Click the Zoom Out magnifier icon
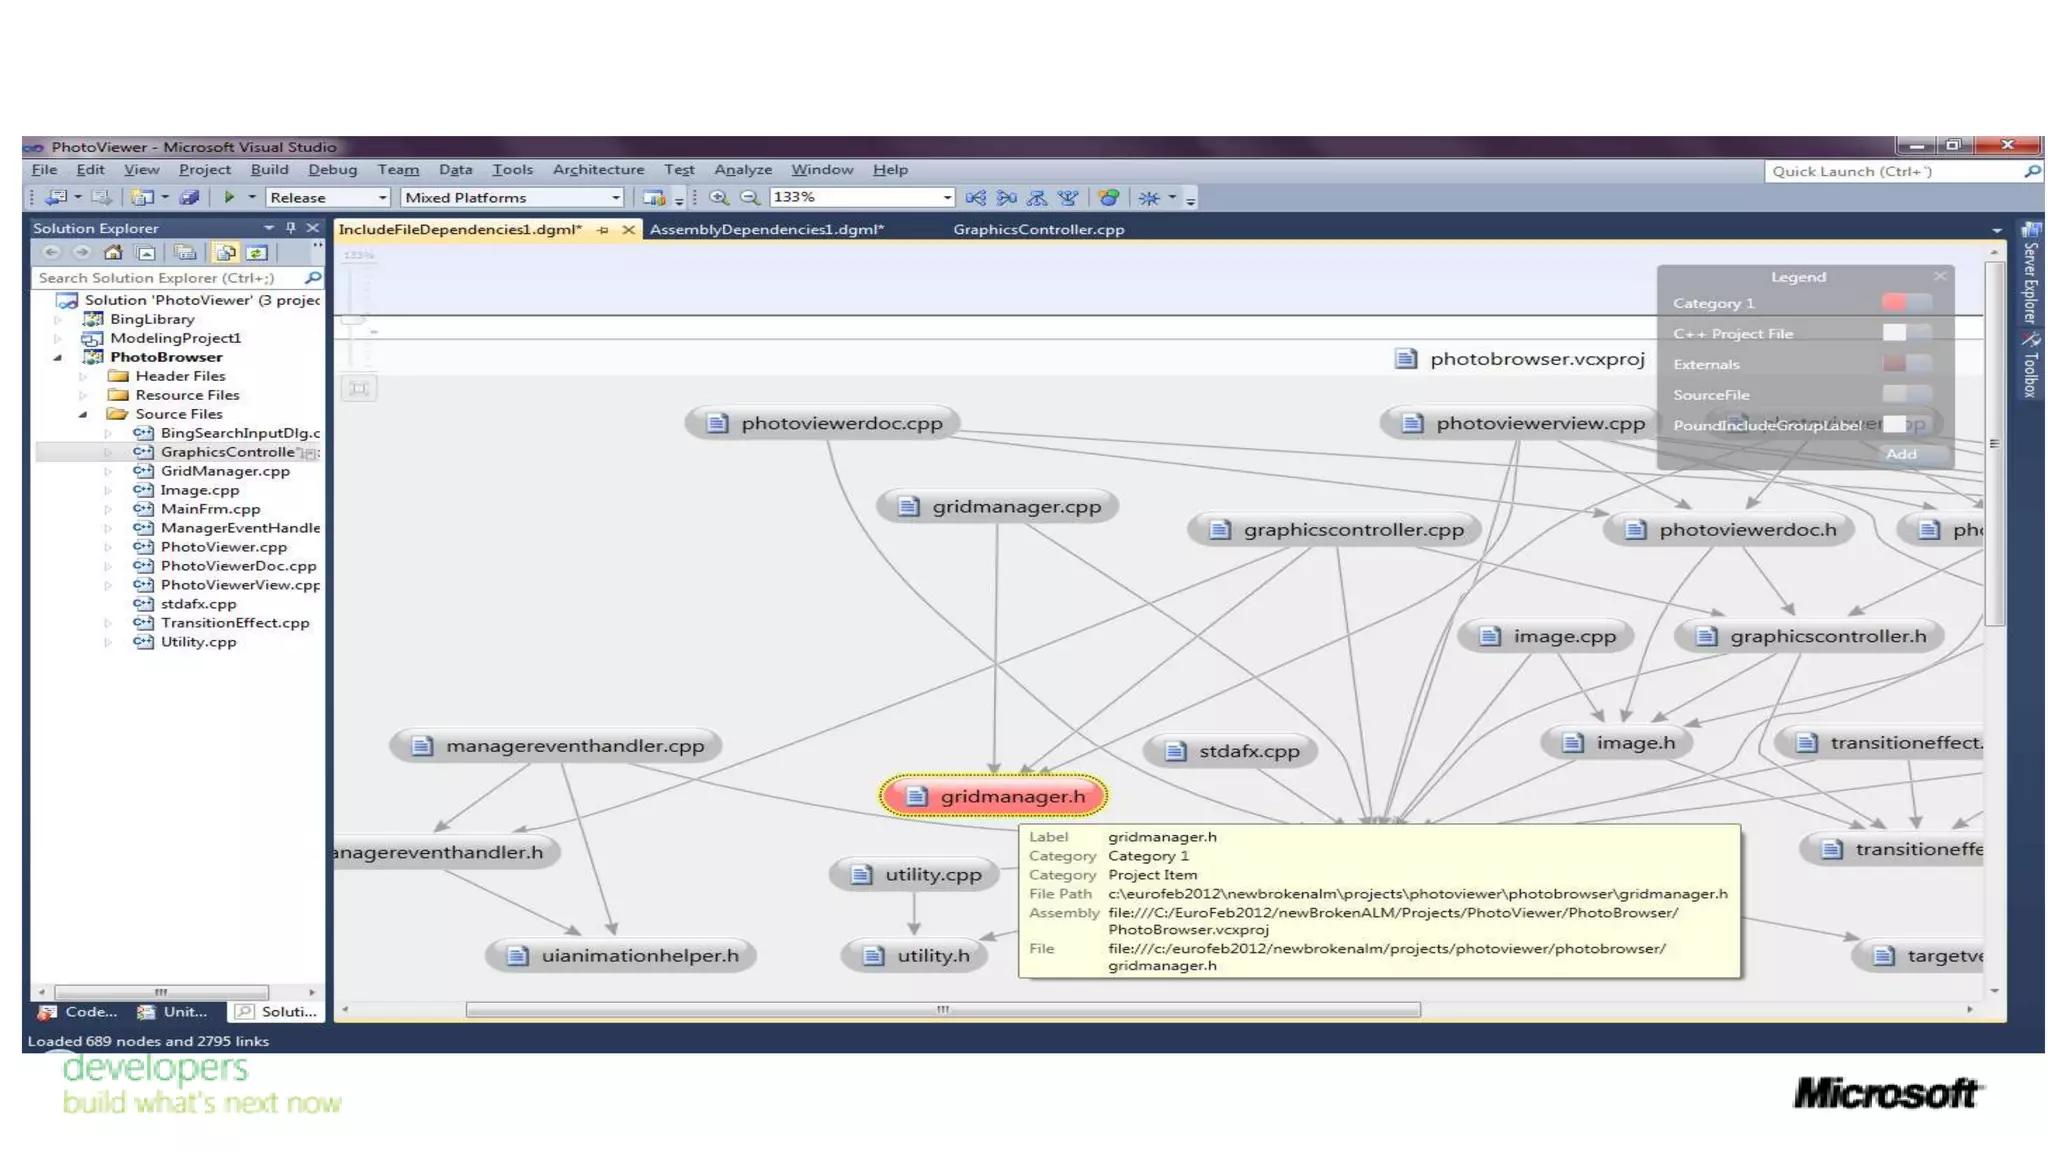Viewport: 2048px width, 1152px height. [x=749, y=198]
